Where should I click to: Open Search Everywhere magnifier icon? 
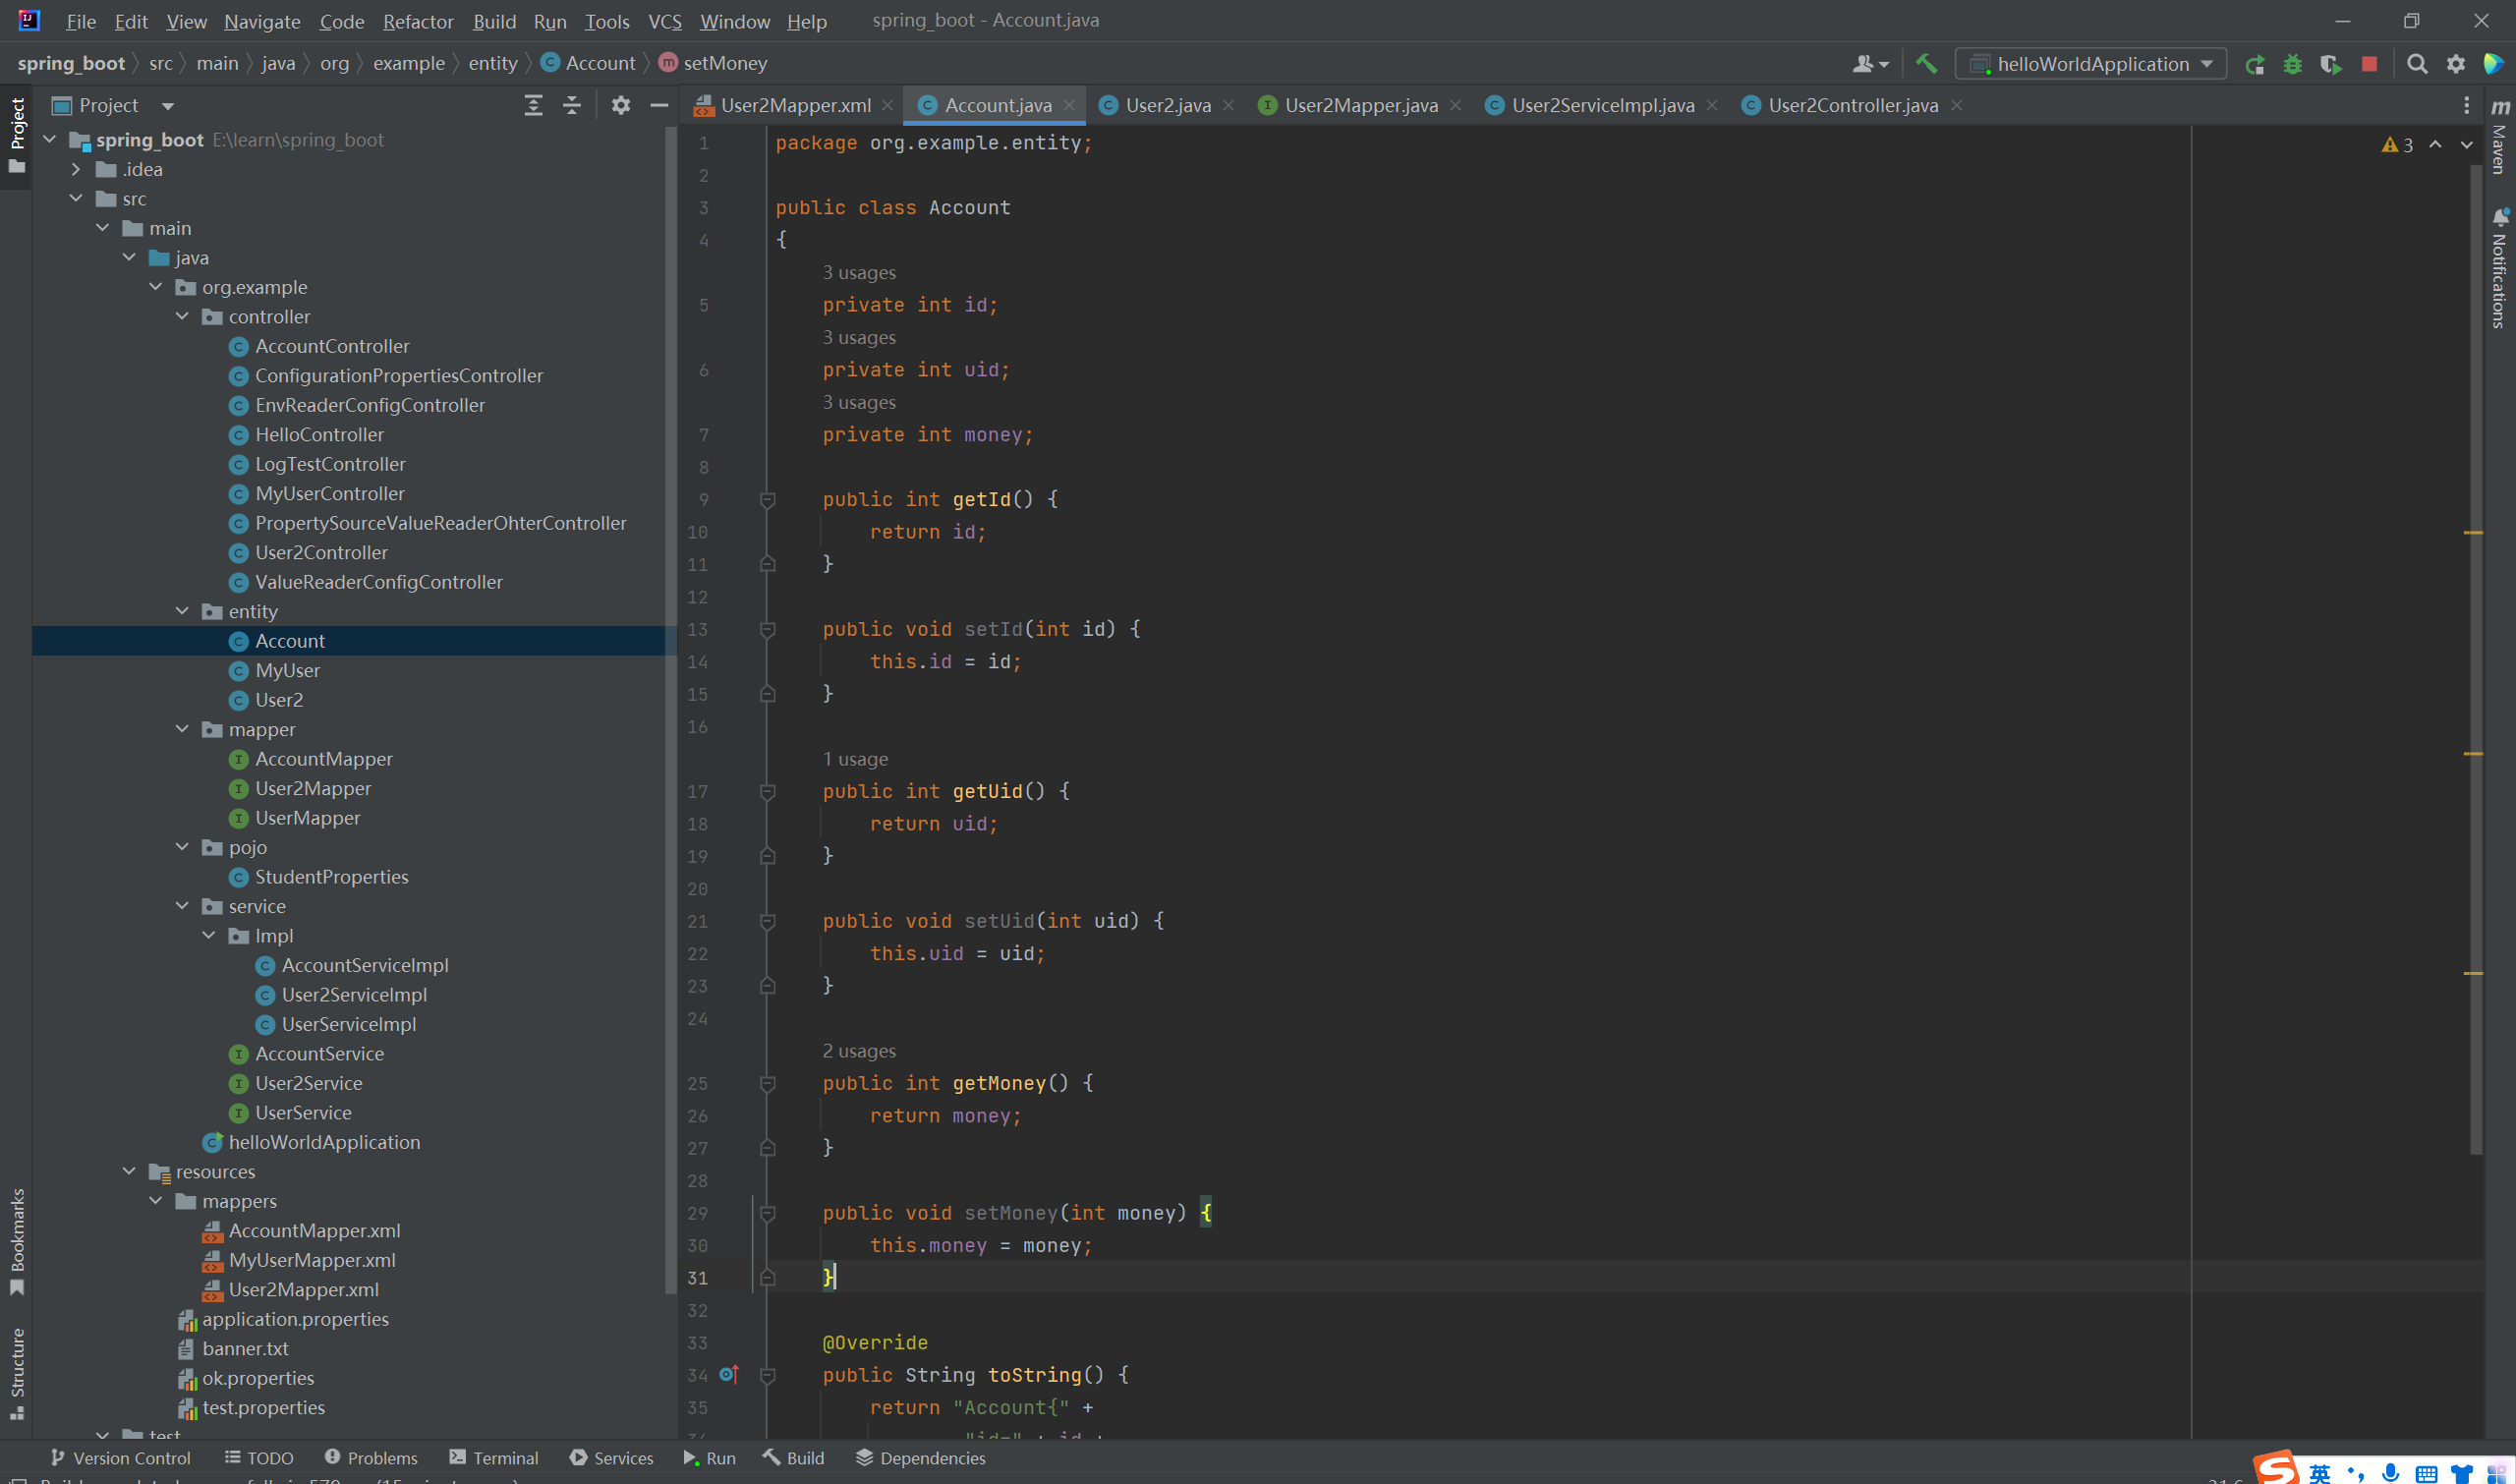coord(2417,64)
